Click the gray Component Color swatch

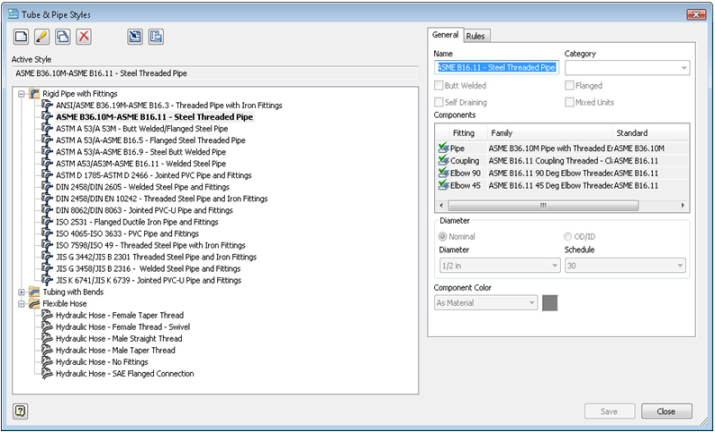(x=550, y=303)
